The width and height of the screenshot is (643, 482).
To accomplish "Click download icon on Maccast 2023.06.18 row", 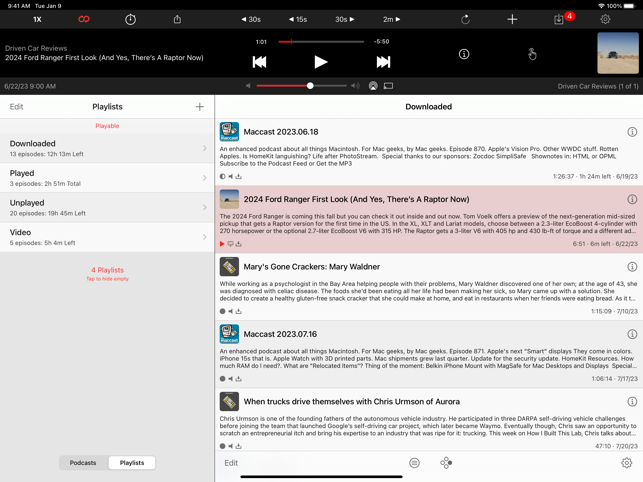I will 239,176.
